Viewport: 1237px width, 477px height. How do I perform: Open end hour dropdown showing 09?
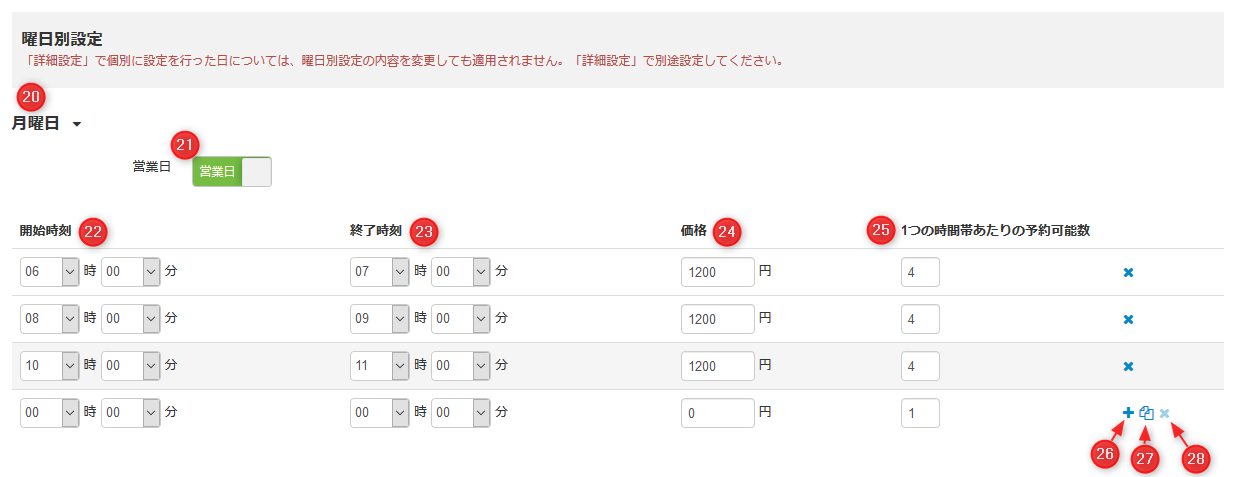(379, 319)
